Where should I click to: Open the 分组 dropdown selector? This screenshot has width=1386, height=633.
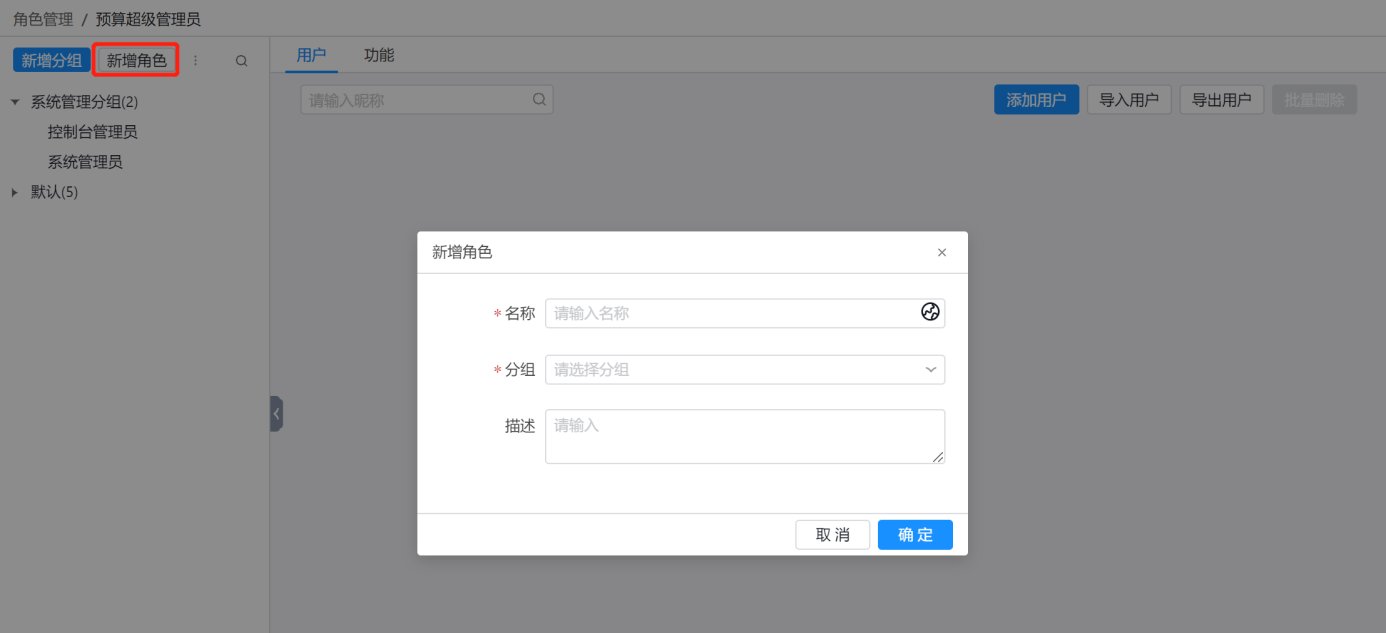pyautogui.click(x=744, y=370)
